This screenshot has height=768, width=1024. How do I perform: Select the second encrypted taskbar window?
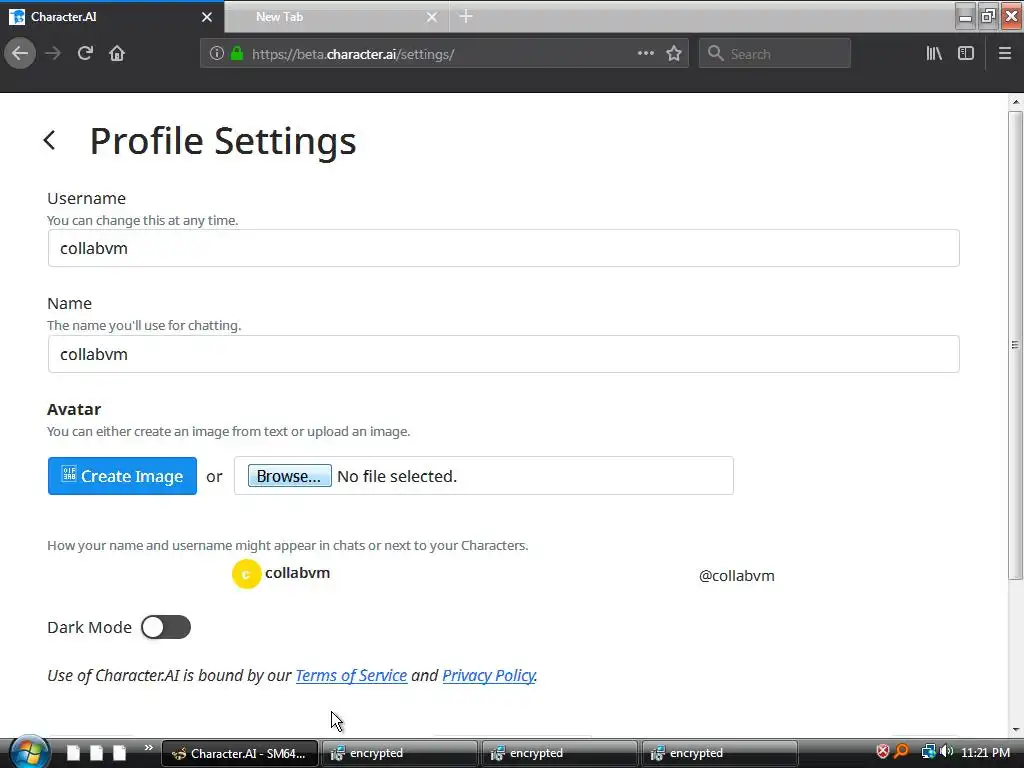coord(560,753)
